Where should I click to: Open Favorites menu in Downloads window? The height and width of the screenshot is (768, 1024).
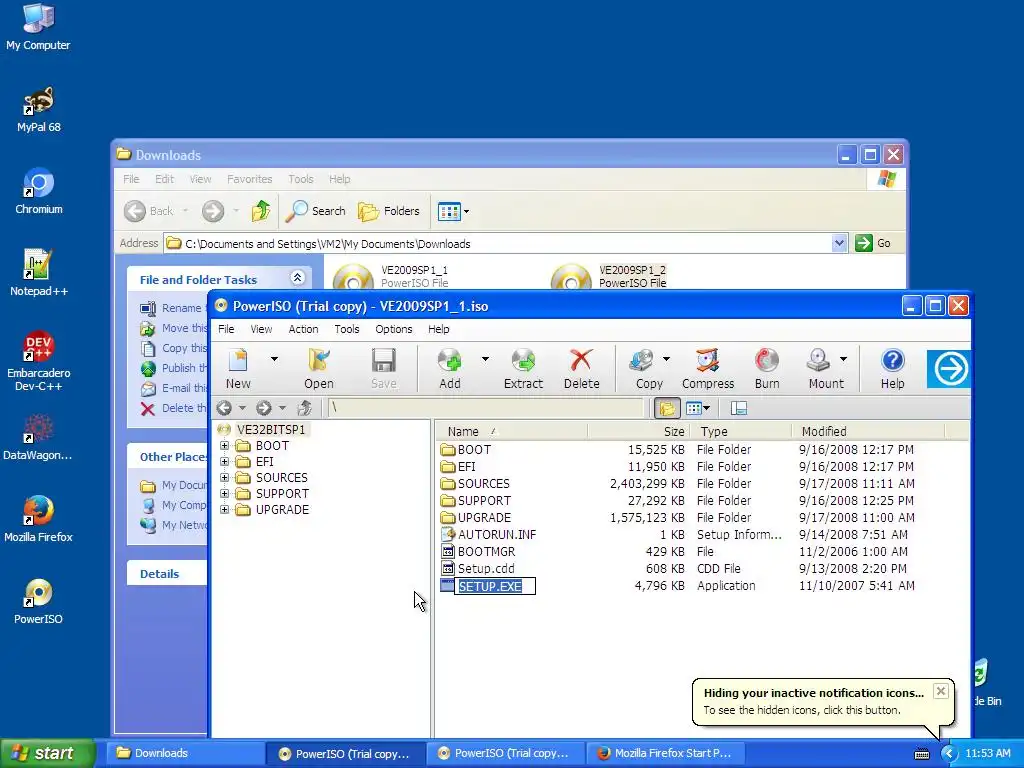[x=249, y=179]
